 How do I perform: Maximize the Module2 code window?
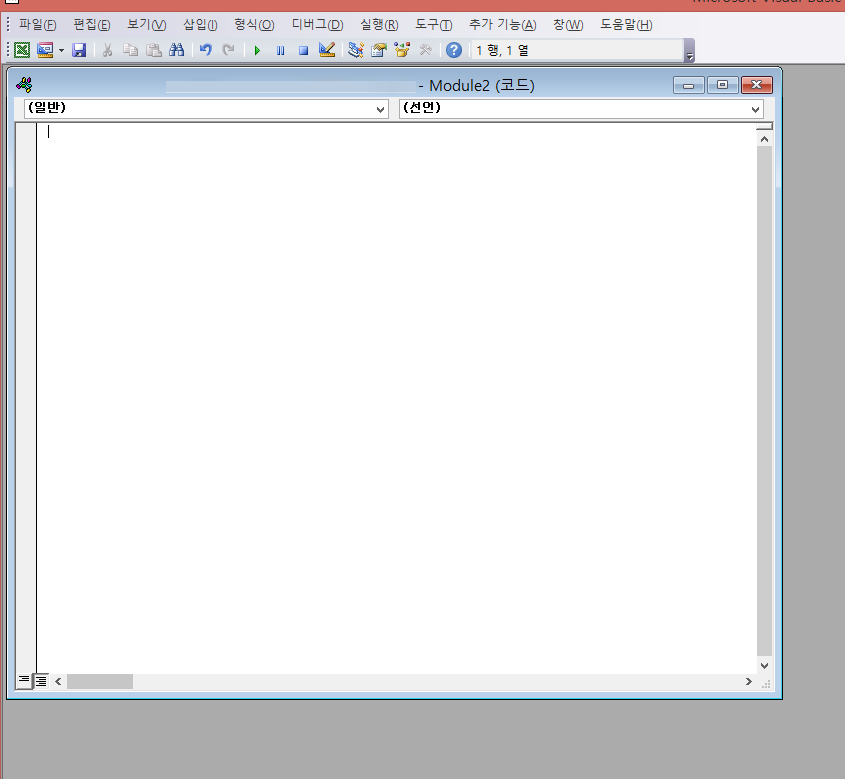click(722, 85)
